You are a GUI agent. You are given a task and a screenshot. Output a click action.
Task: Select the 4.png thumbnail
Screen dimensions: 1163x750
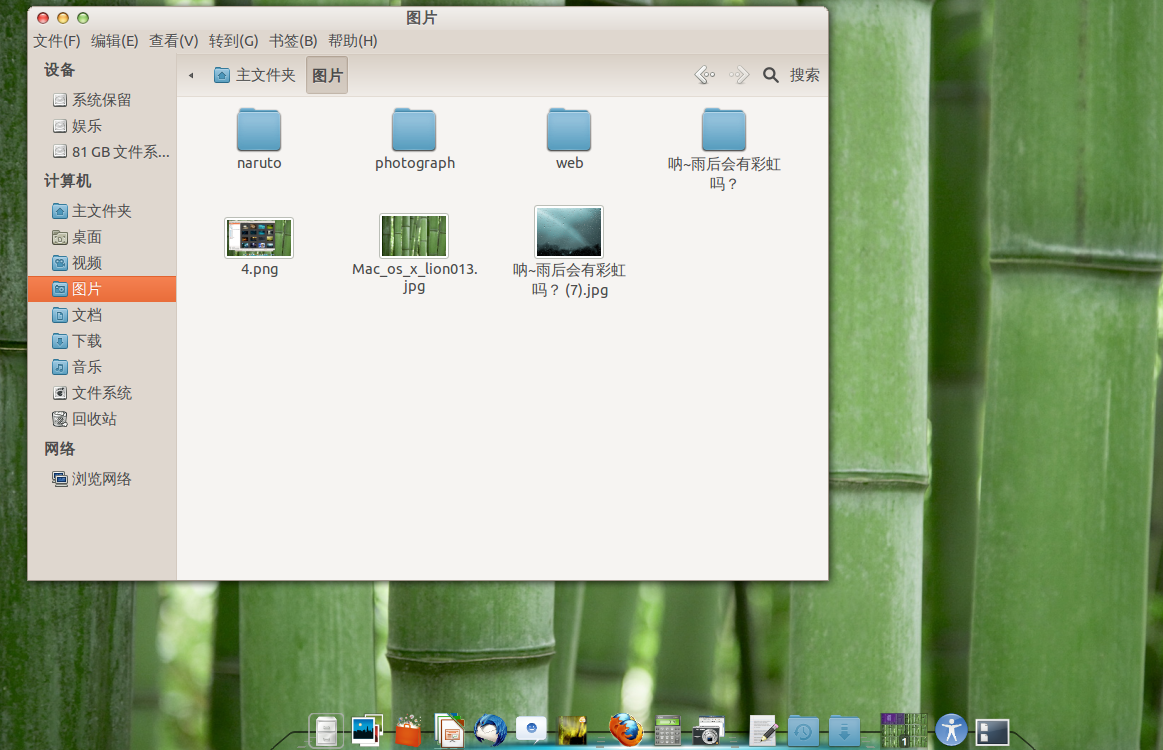tap(259, 237)
